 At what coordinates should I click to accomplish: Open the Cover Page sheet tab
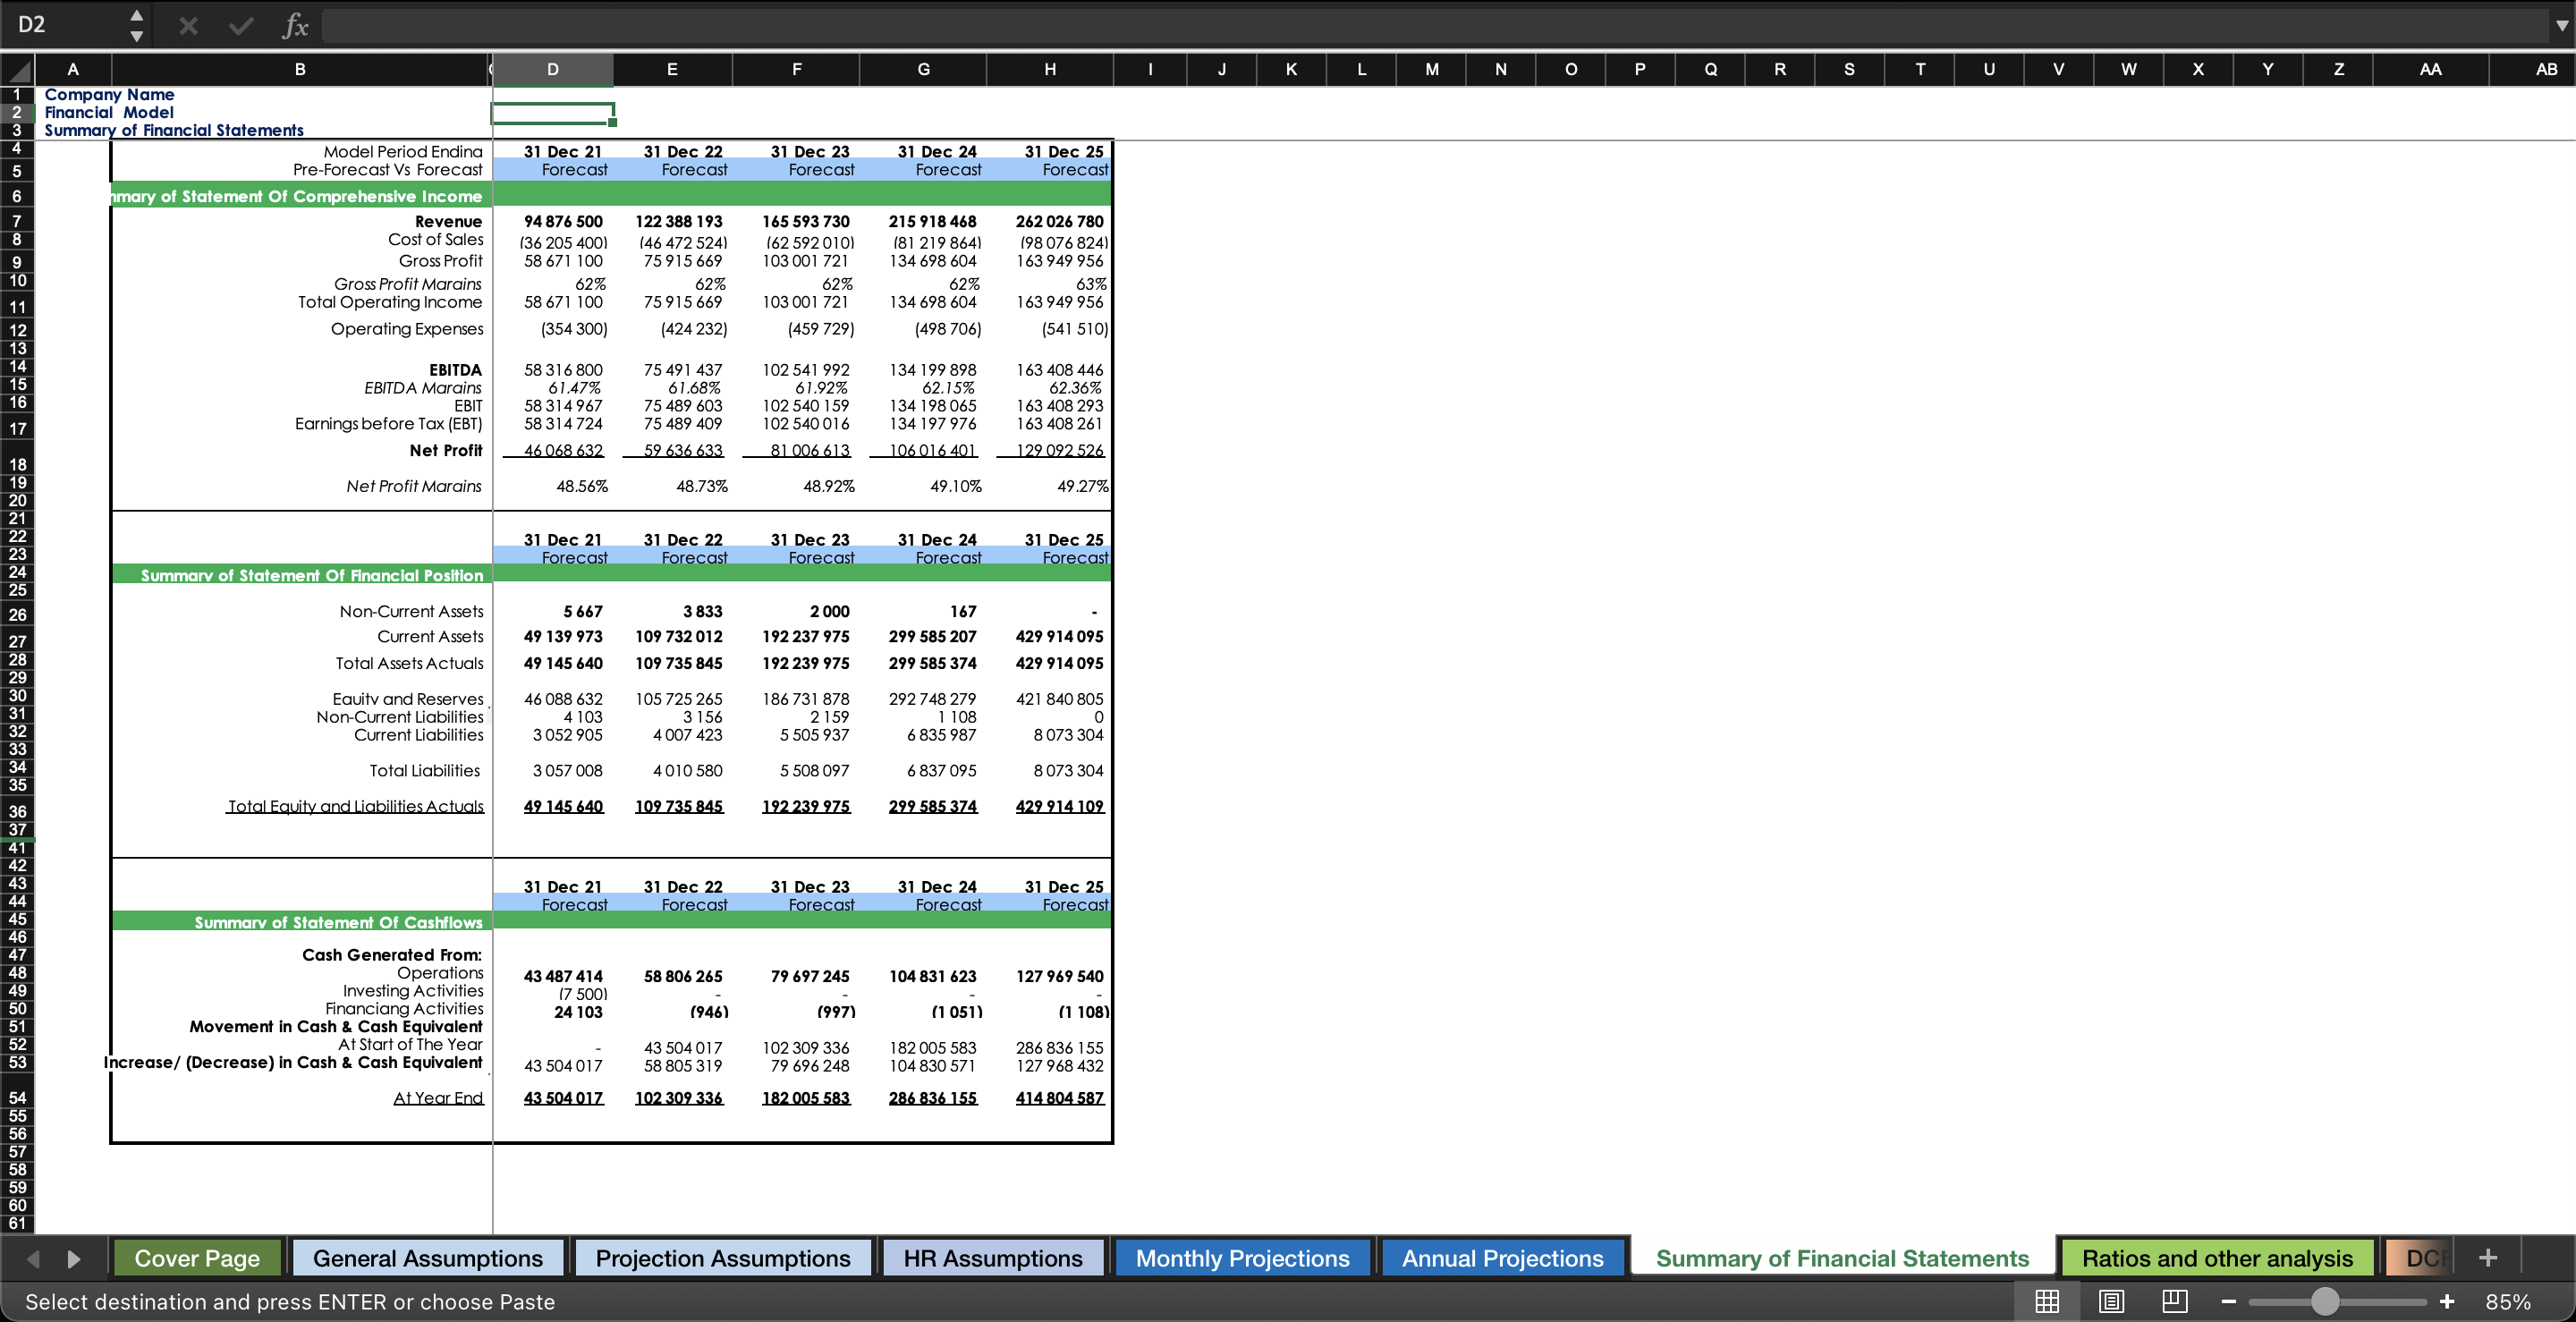pyautogui.click(x=196, y=1257)
